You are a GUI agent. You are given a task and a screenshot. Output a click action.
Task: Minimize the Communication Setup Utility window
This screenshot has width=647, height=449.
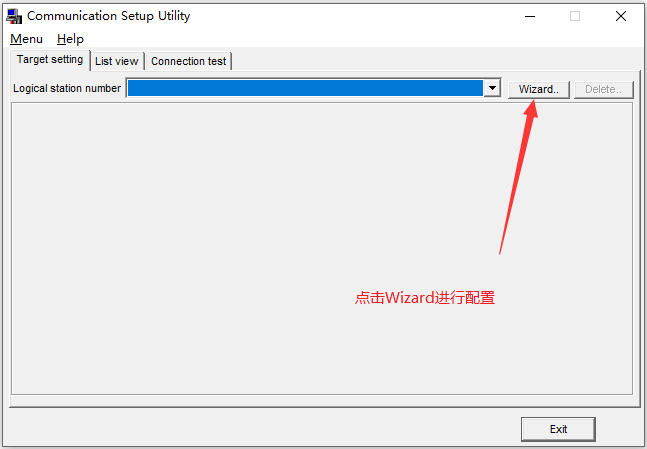pos(530,17)
